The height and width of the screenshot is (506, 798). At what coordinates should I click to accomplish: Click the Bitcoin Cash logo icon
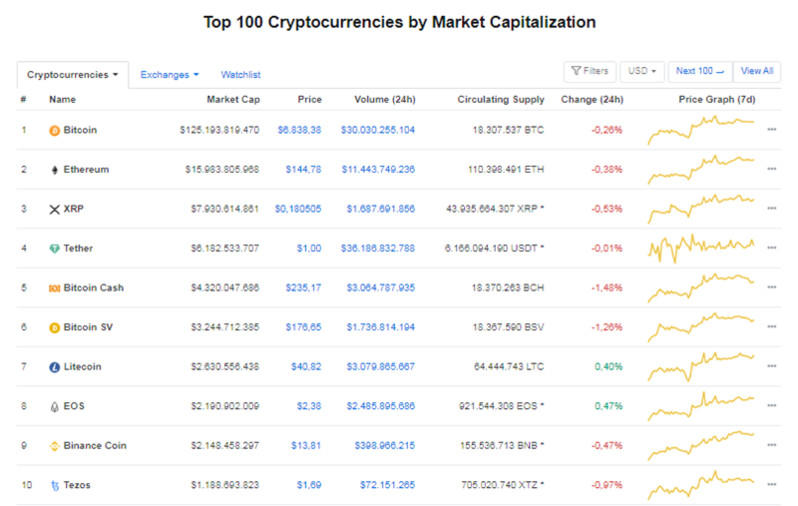point(54,288)
